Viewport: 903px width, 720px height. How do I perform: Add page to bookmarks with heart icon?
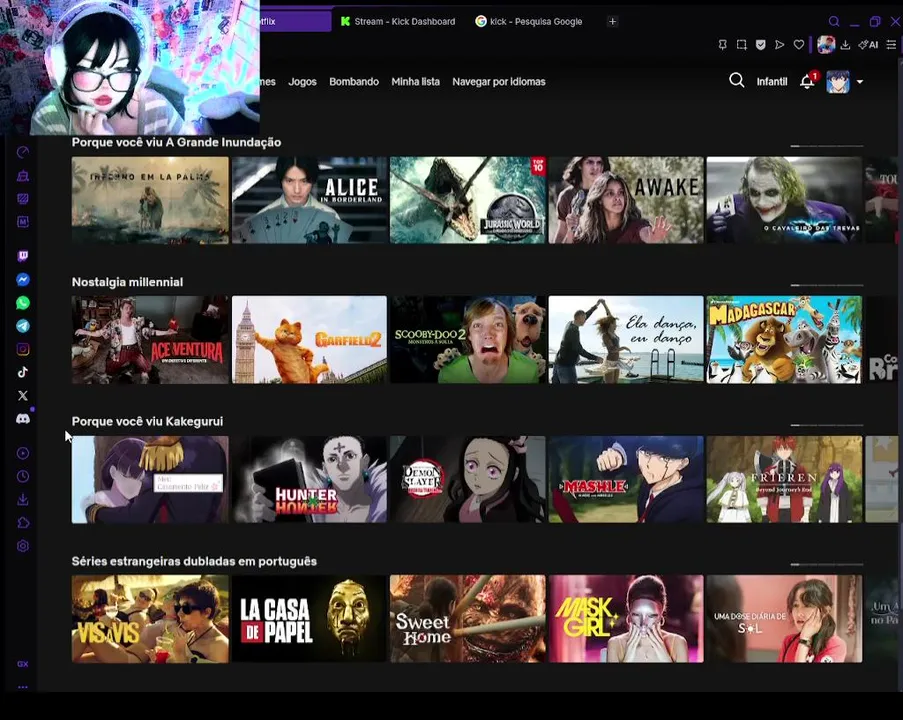pyautogui.click(x=799, y=45)
